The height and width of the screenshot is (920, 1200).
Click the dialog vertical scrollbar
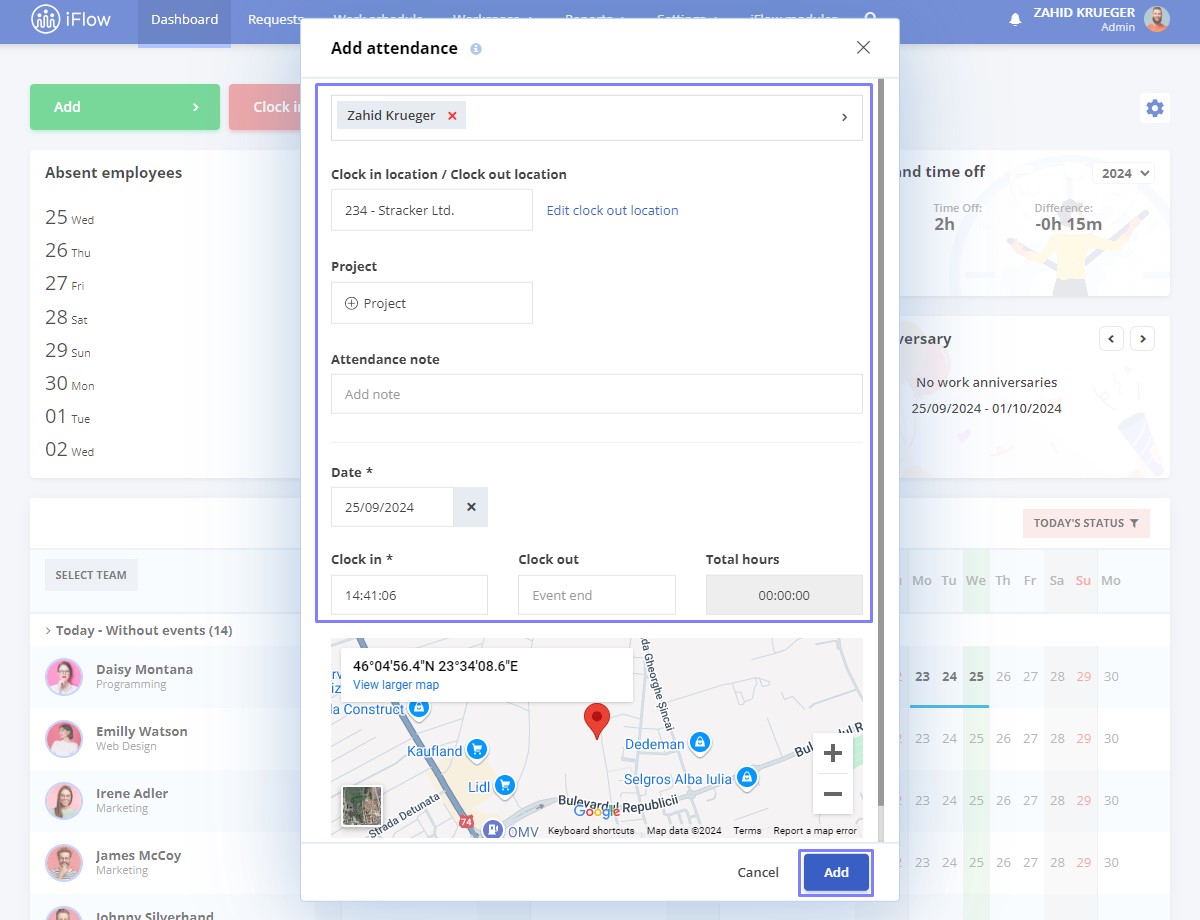pyautogui.click(x=880, y=440)
